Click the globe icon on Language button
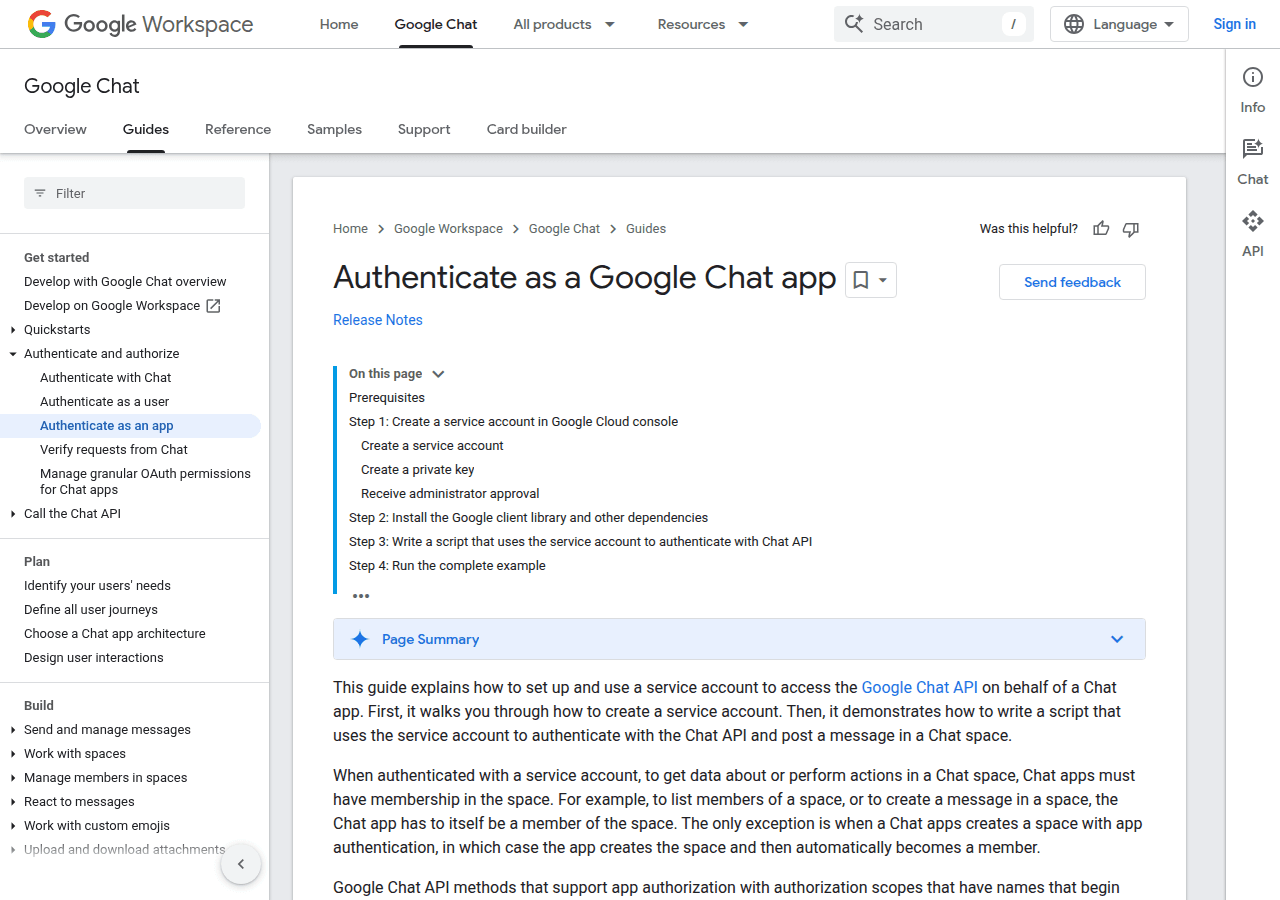 click(x=1074, y=24)
